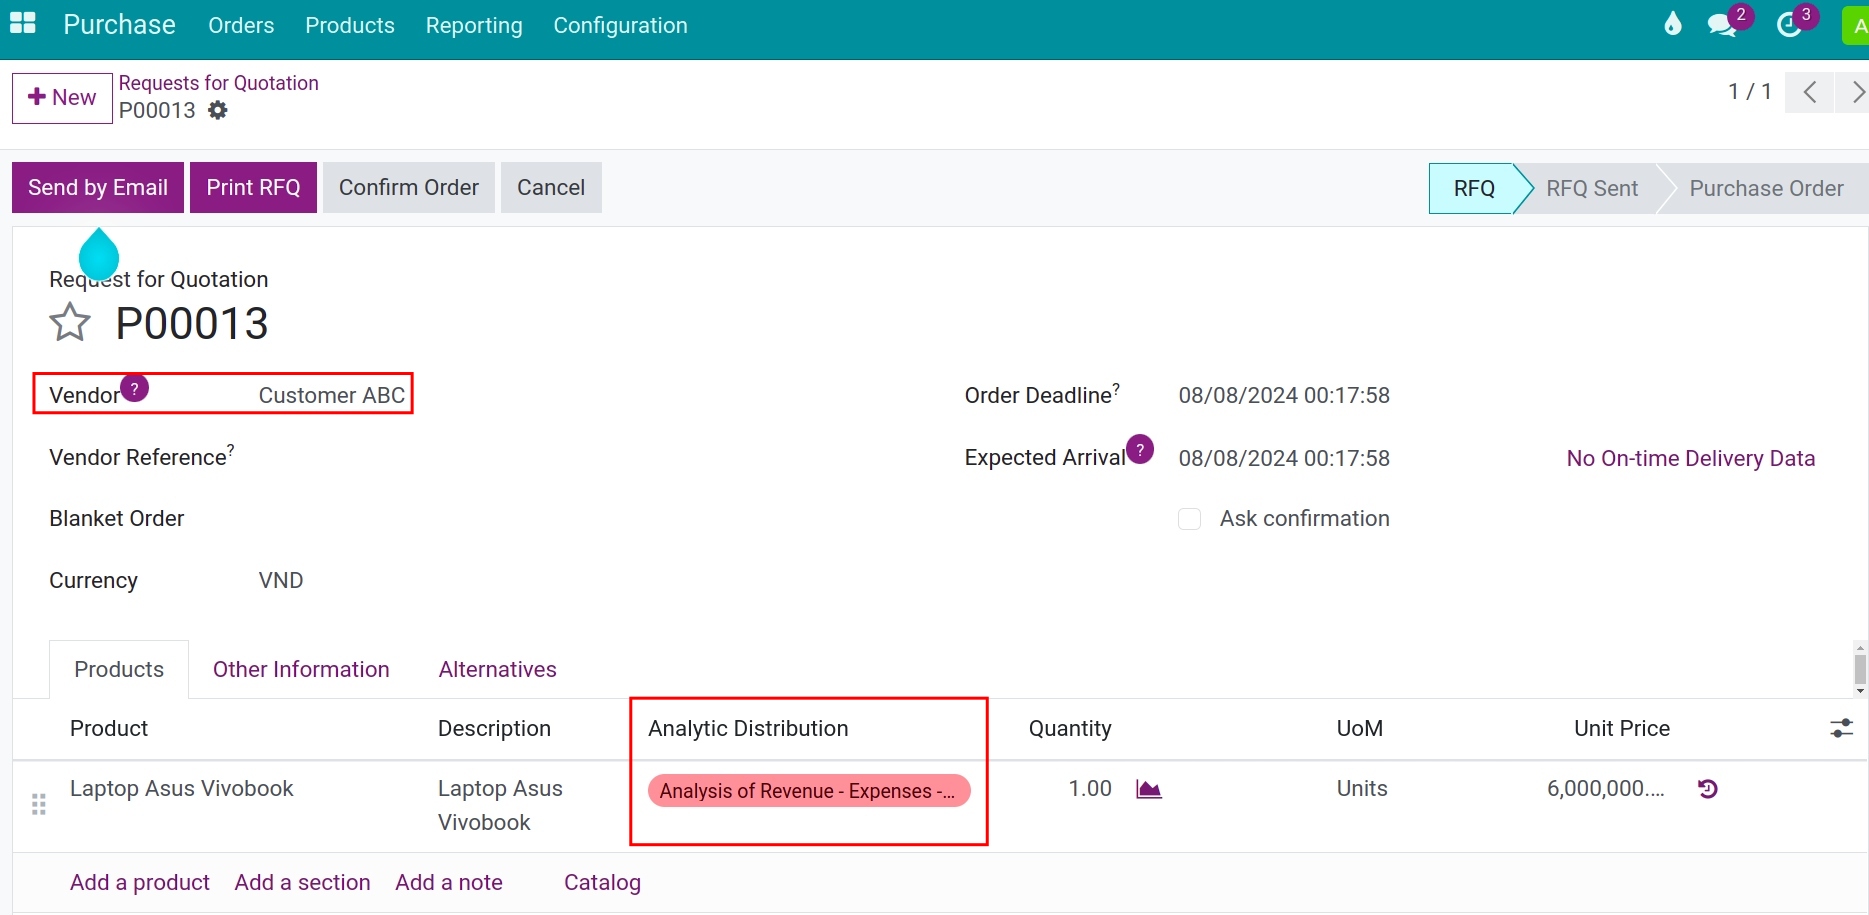Open the conversations messages icon

coord(1723,25)
